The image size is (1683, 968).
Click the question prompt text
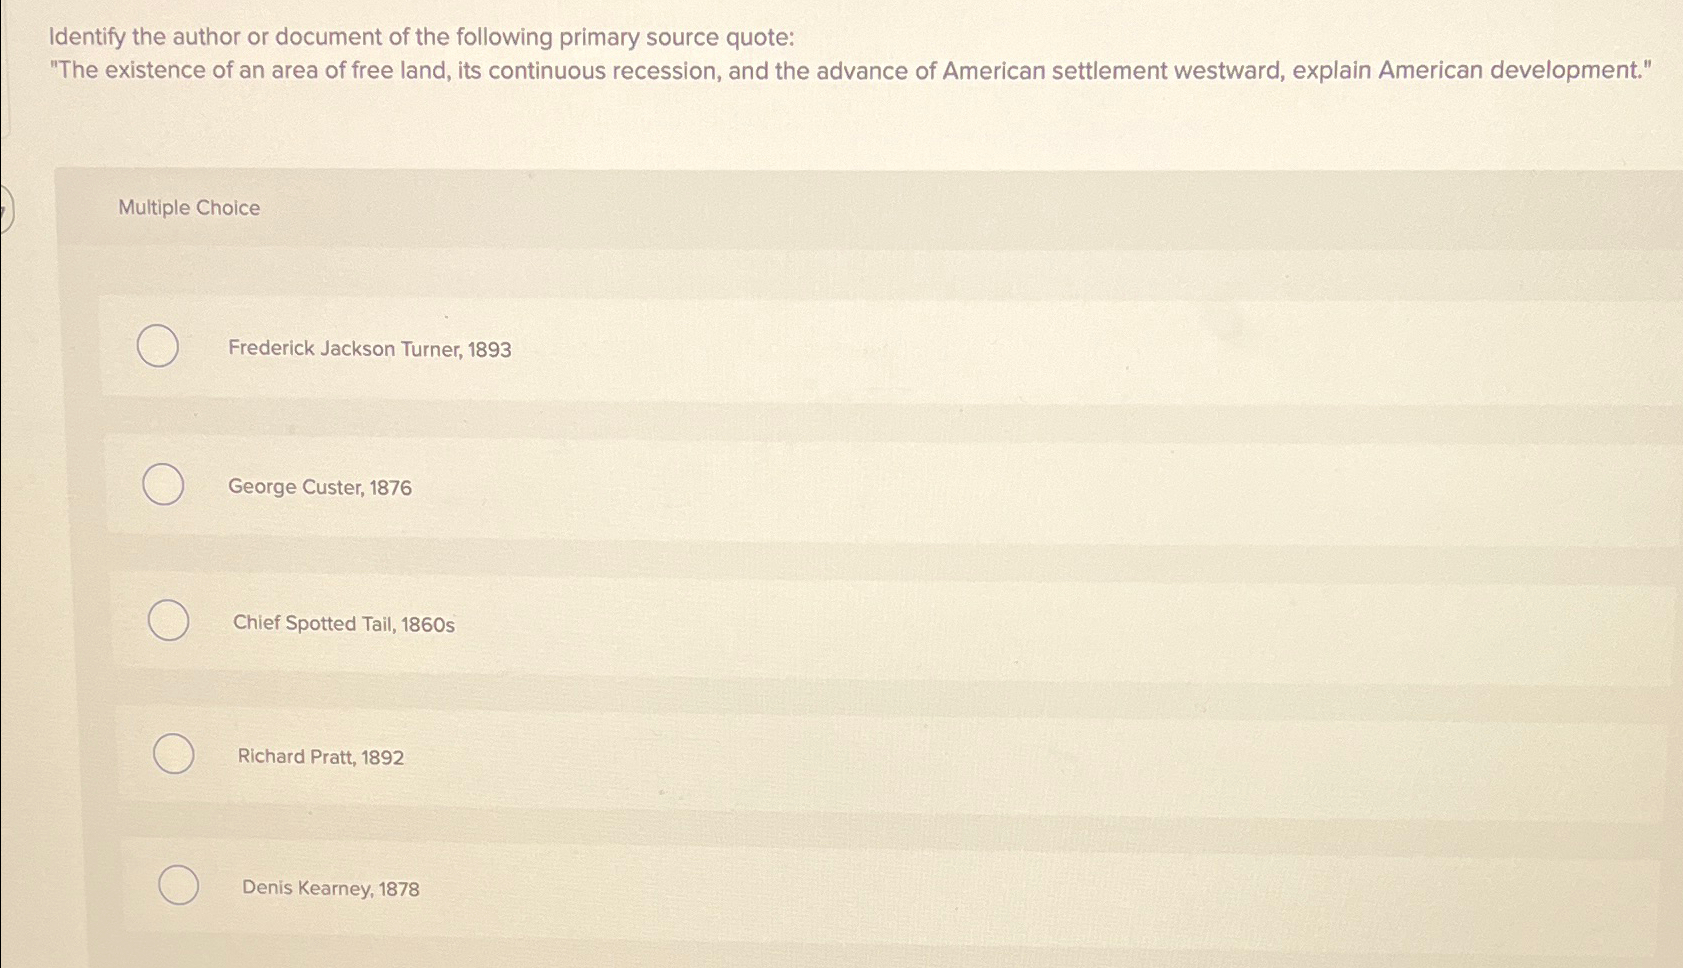(421, 38)
